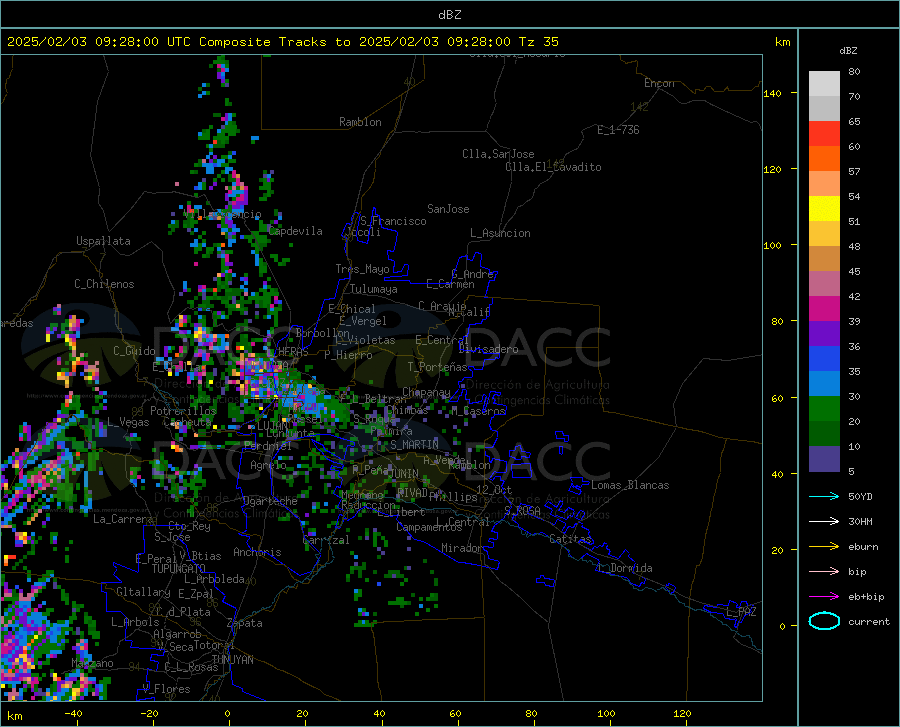Pick the dark green 20 dBZ swatch

pos(824,434)
